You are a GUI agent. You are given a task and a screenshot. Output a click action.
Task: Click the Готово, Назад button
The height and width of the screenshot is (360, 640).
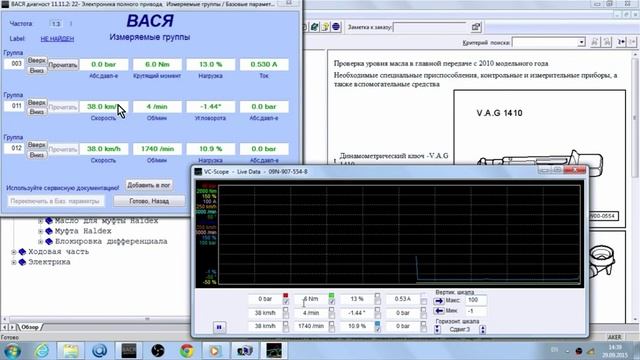pos(149,201)
